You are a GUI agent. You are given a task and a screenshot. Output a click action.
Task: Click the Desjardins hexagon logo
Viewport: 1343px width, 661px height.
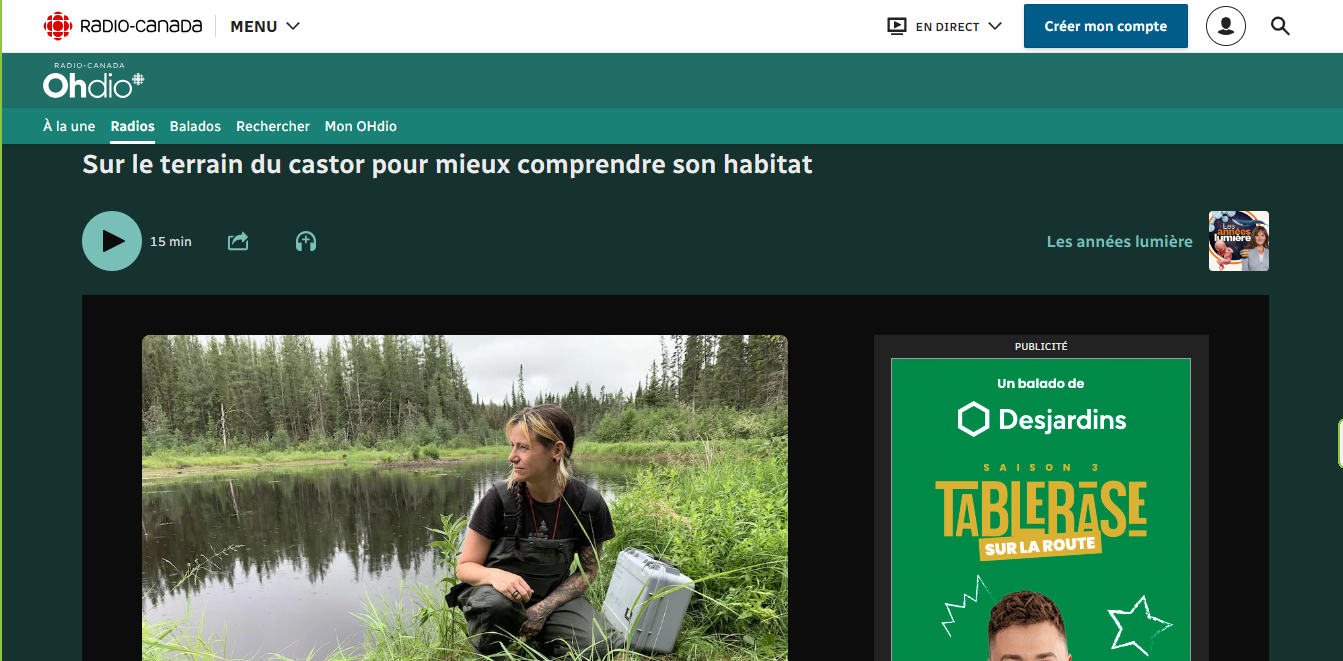[973, 420]
